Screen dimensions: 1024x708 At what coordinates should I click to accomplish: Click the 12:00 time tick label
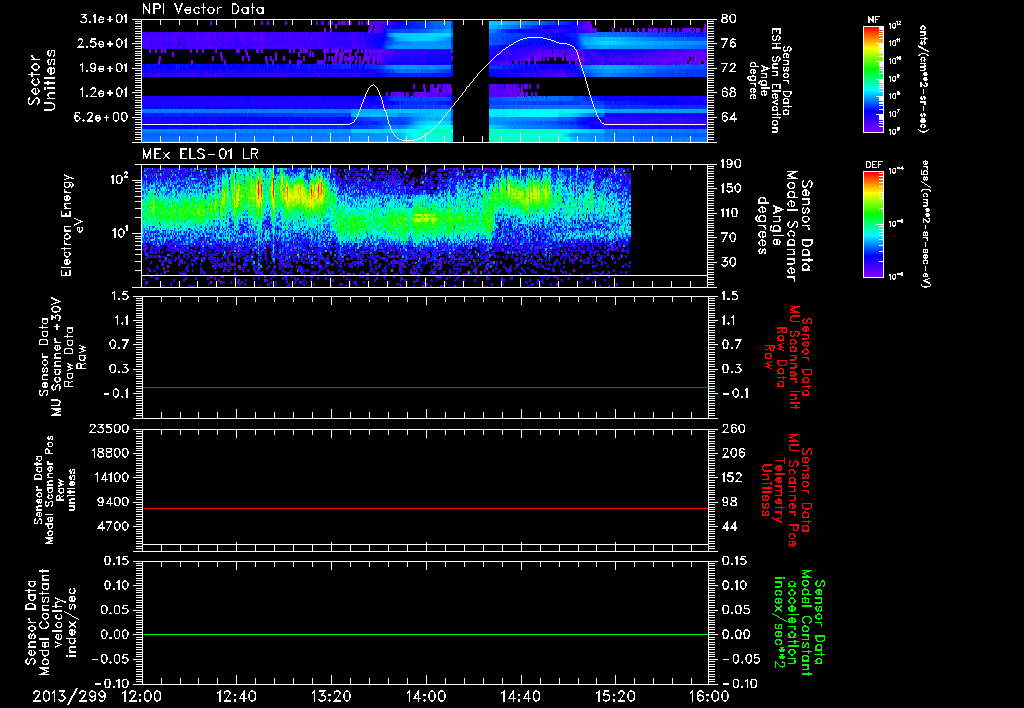point(142,696)
